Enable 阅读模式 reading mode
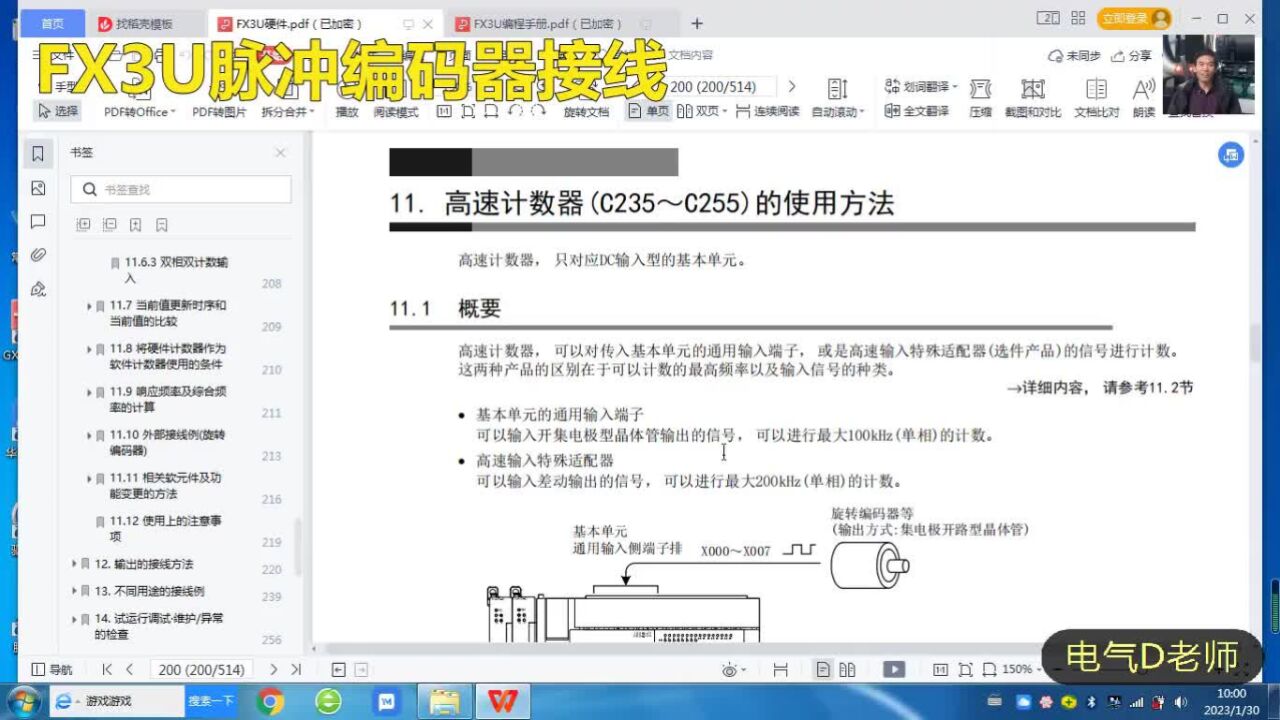This screenshot has width=1280, height=720. click(x=396, y=112)
